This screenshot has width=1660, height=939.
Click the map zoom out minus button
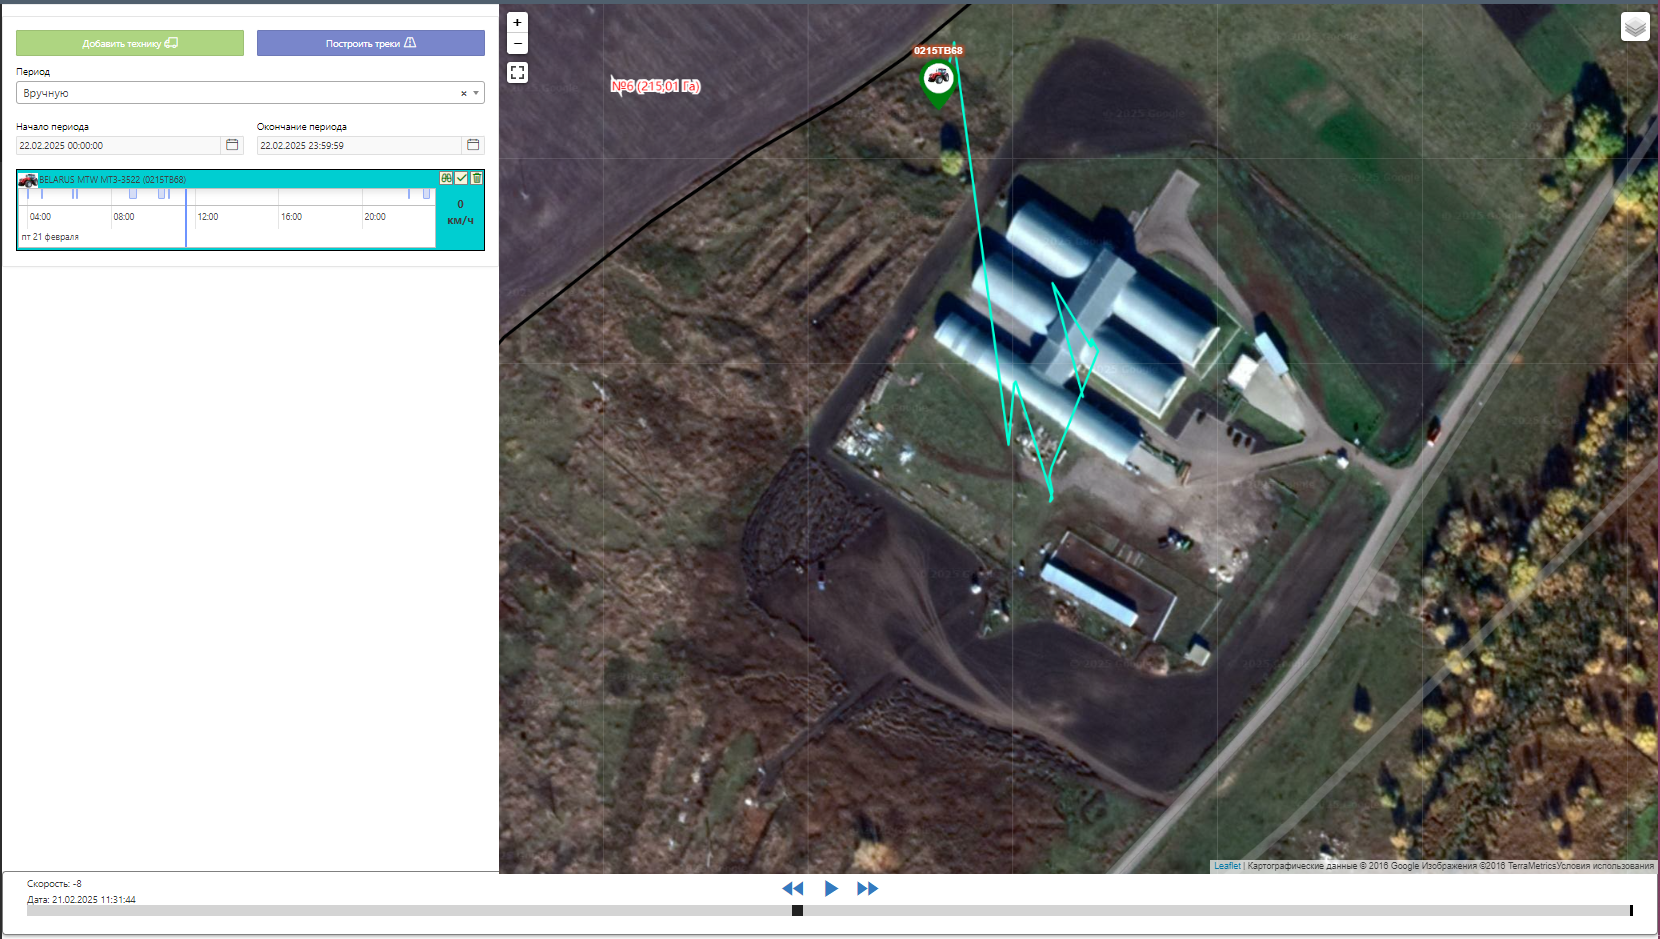click(517, 44)
